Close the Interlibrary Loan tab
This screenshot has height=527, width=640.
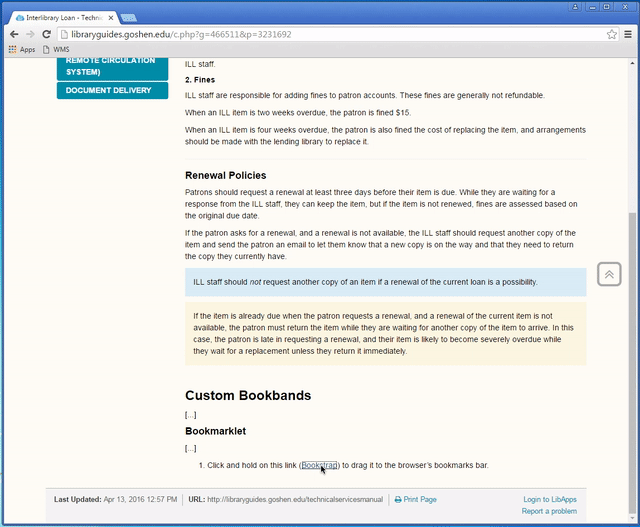(x=112, y=17)
